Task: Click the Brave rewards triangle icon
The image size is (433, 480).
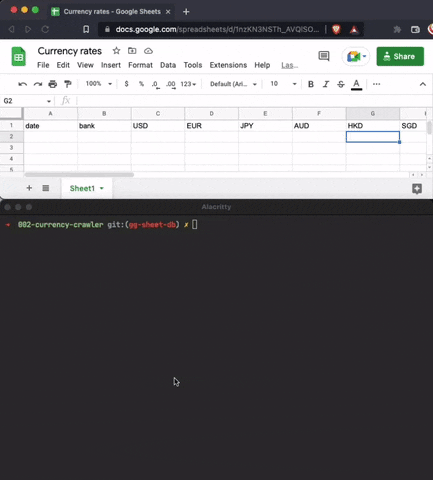Action: click(x=354, y=30)
